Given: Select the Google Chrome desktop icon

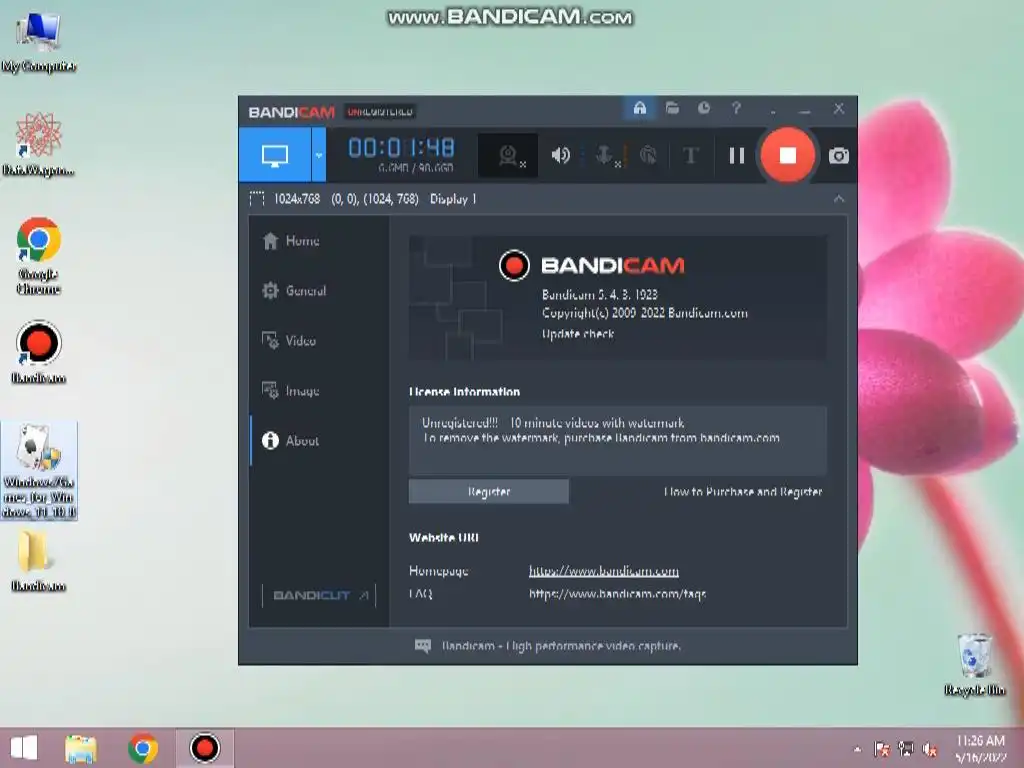Looking at the screenshot, I should pos(39,256).
